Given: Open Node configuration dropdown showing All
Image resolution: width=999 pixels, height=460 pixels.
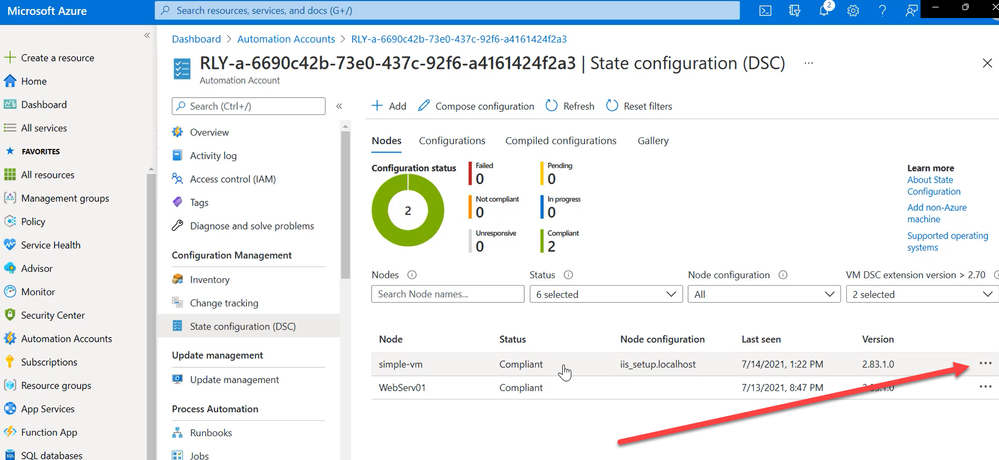Looking at the screenshot, I should point(764,294).
